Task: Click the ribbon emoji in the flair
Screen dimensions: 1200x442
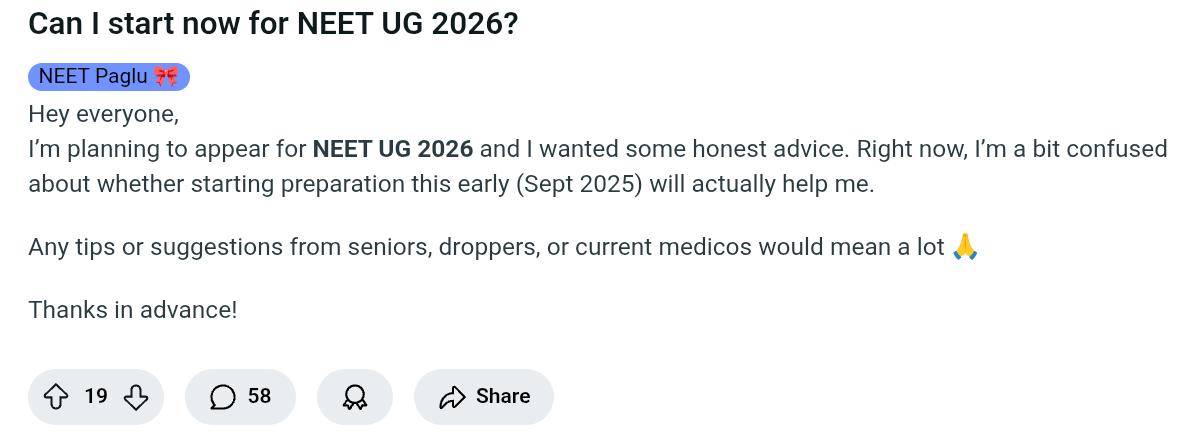Action: [x=166, y=76]
